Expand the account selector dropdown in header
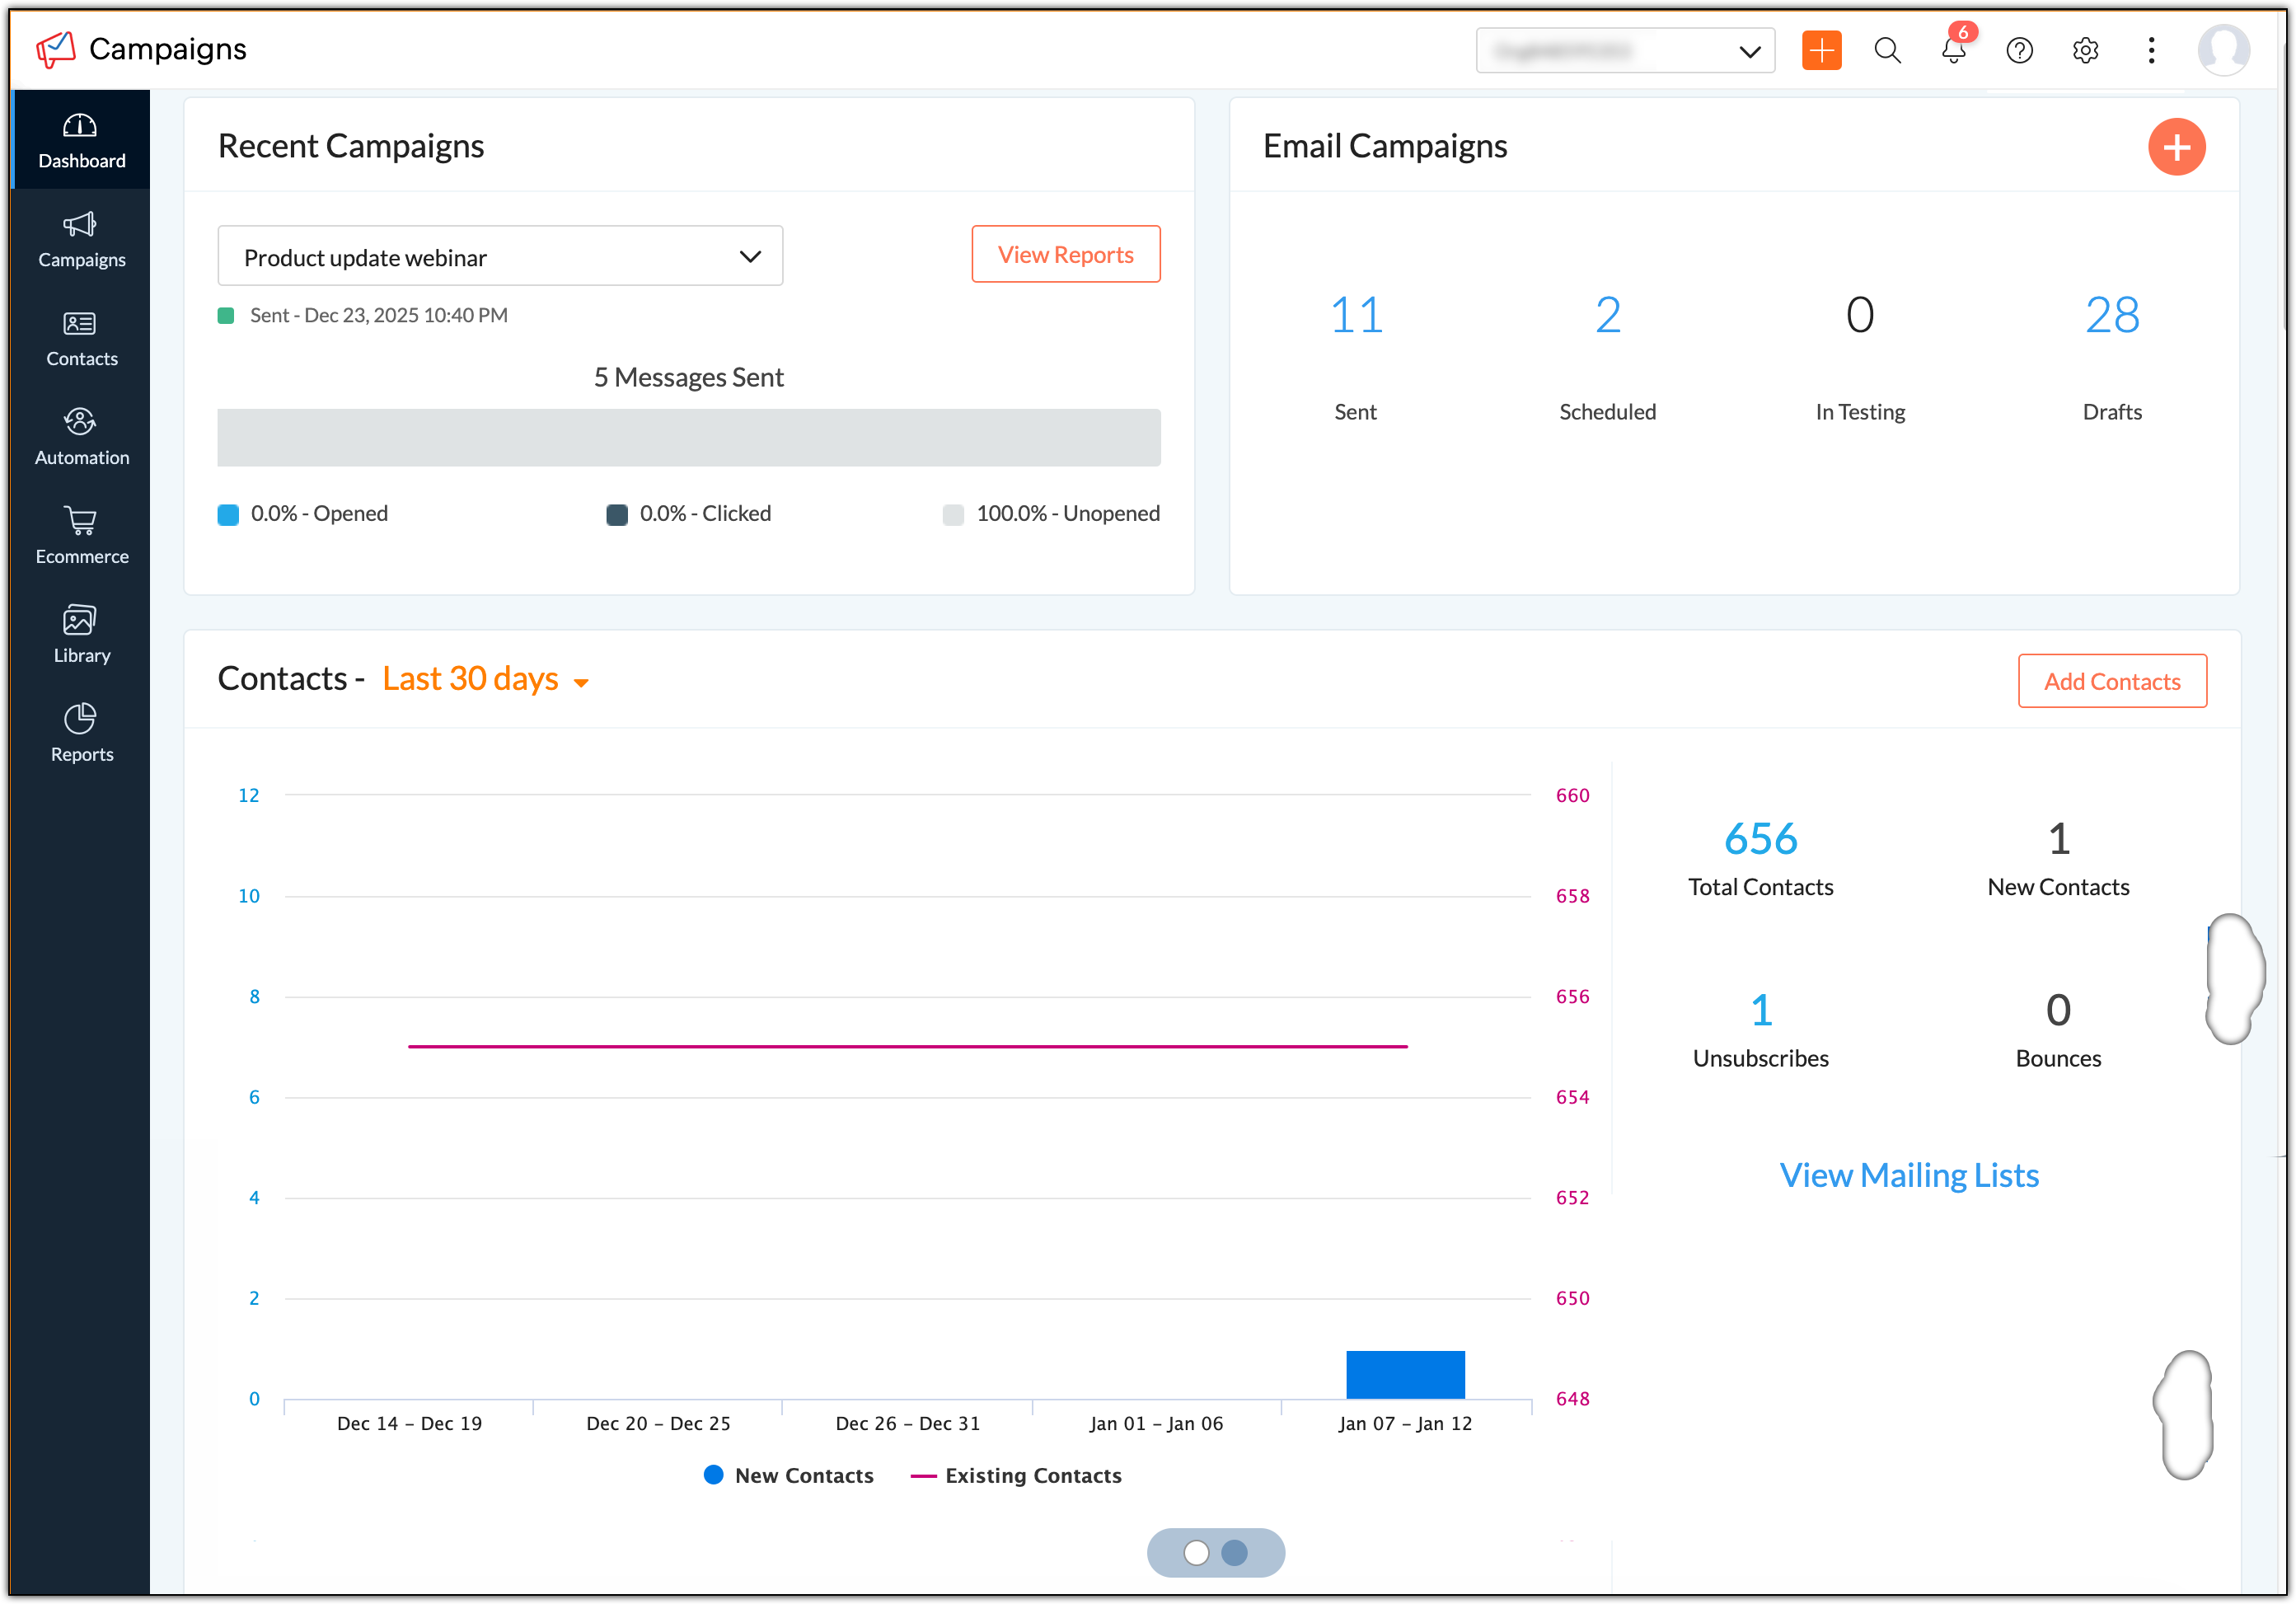This screenshot has width=2296, height=1604. [x=1625, y=51]
